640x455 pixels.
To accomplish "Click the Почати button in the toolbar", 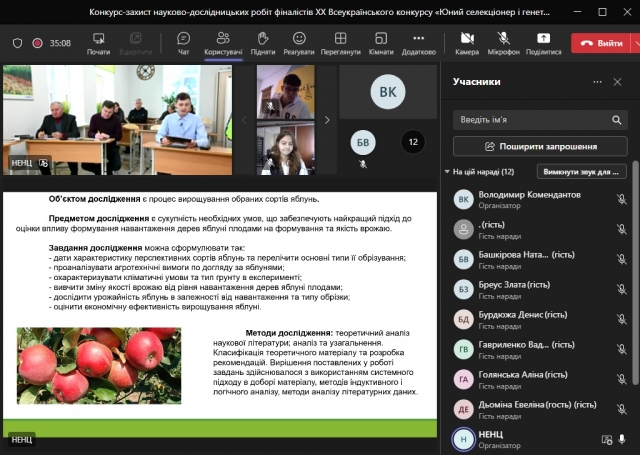I will coord(98,42).
